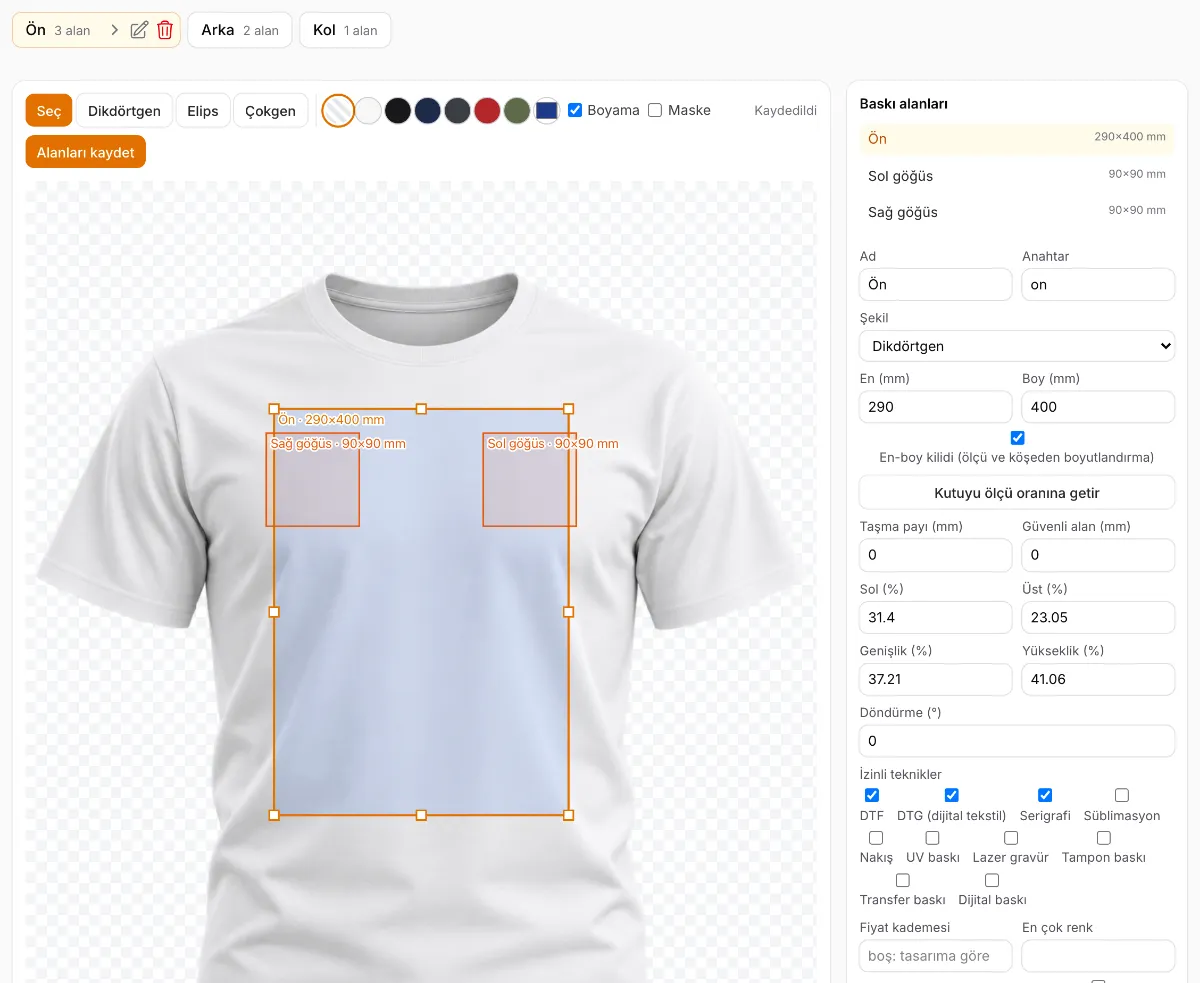
Task: Click the Sol göğüs print area on the shirt
Action: point(529,480)
